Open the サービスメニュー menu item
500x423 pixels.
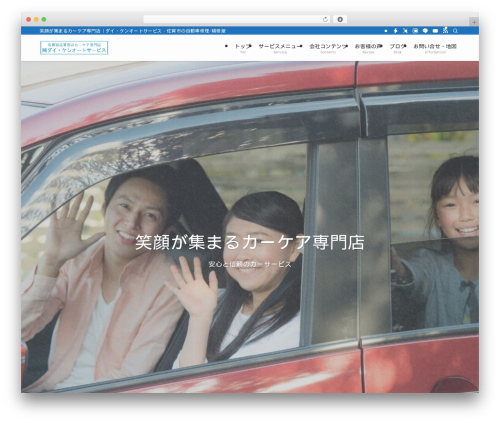point(280,48)
